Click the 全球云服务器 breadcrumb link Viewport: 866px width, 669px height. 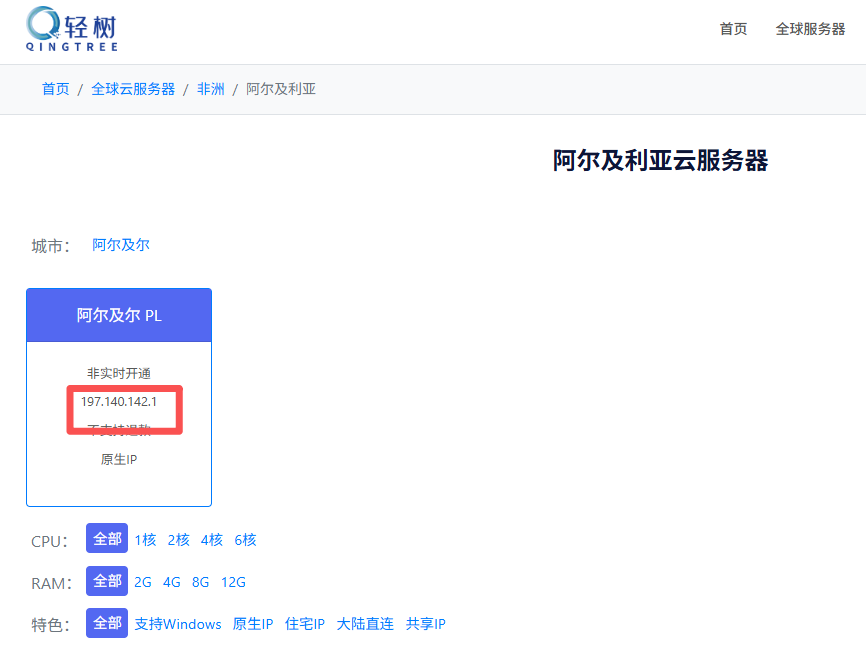(x=133, y=89)
